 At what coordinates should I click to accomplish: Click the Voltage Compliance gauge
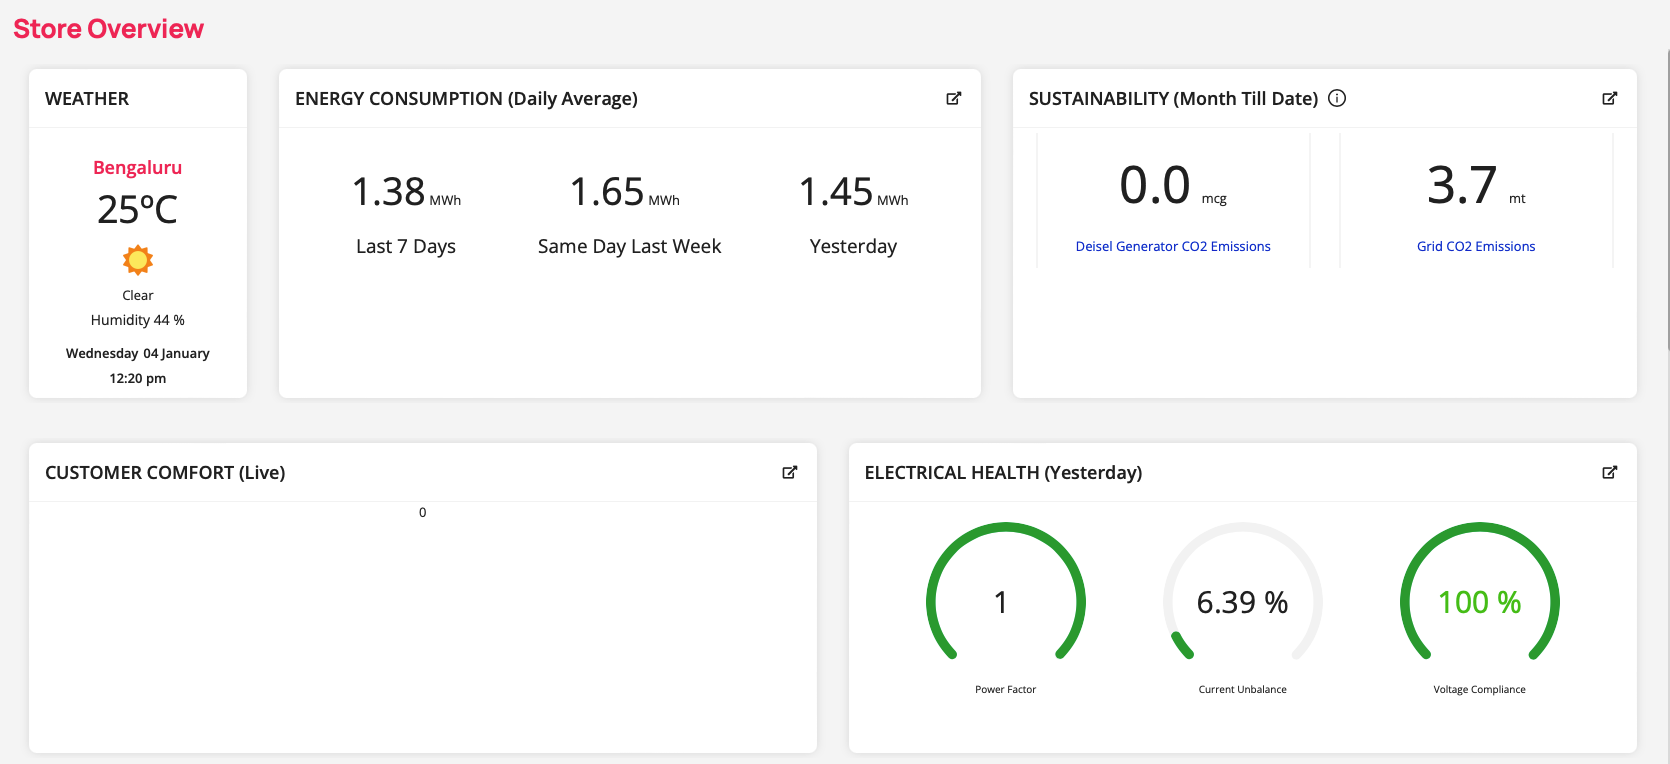point(1480,593)
